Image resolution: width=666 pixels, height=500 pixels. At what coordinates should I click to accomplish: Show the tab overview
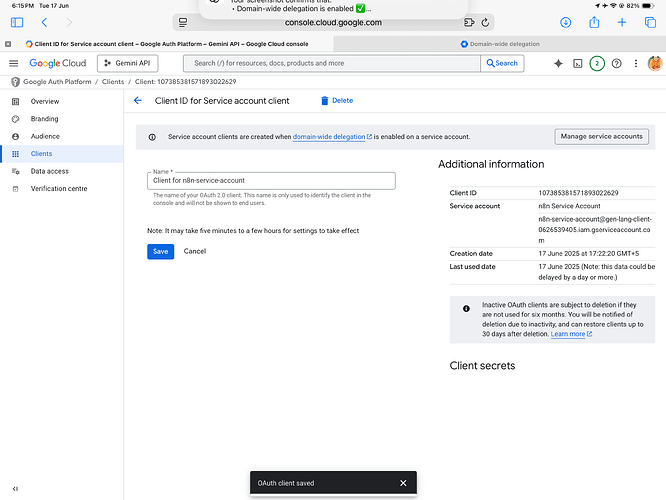[650, 22]
